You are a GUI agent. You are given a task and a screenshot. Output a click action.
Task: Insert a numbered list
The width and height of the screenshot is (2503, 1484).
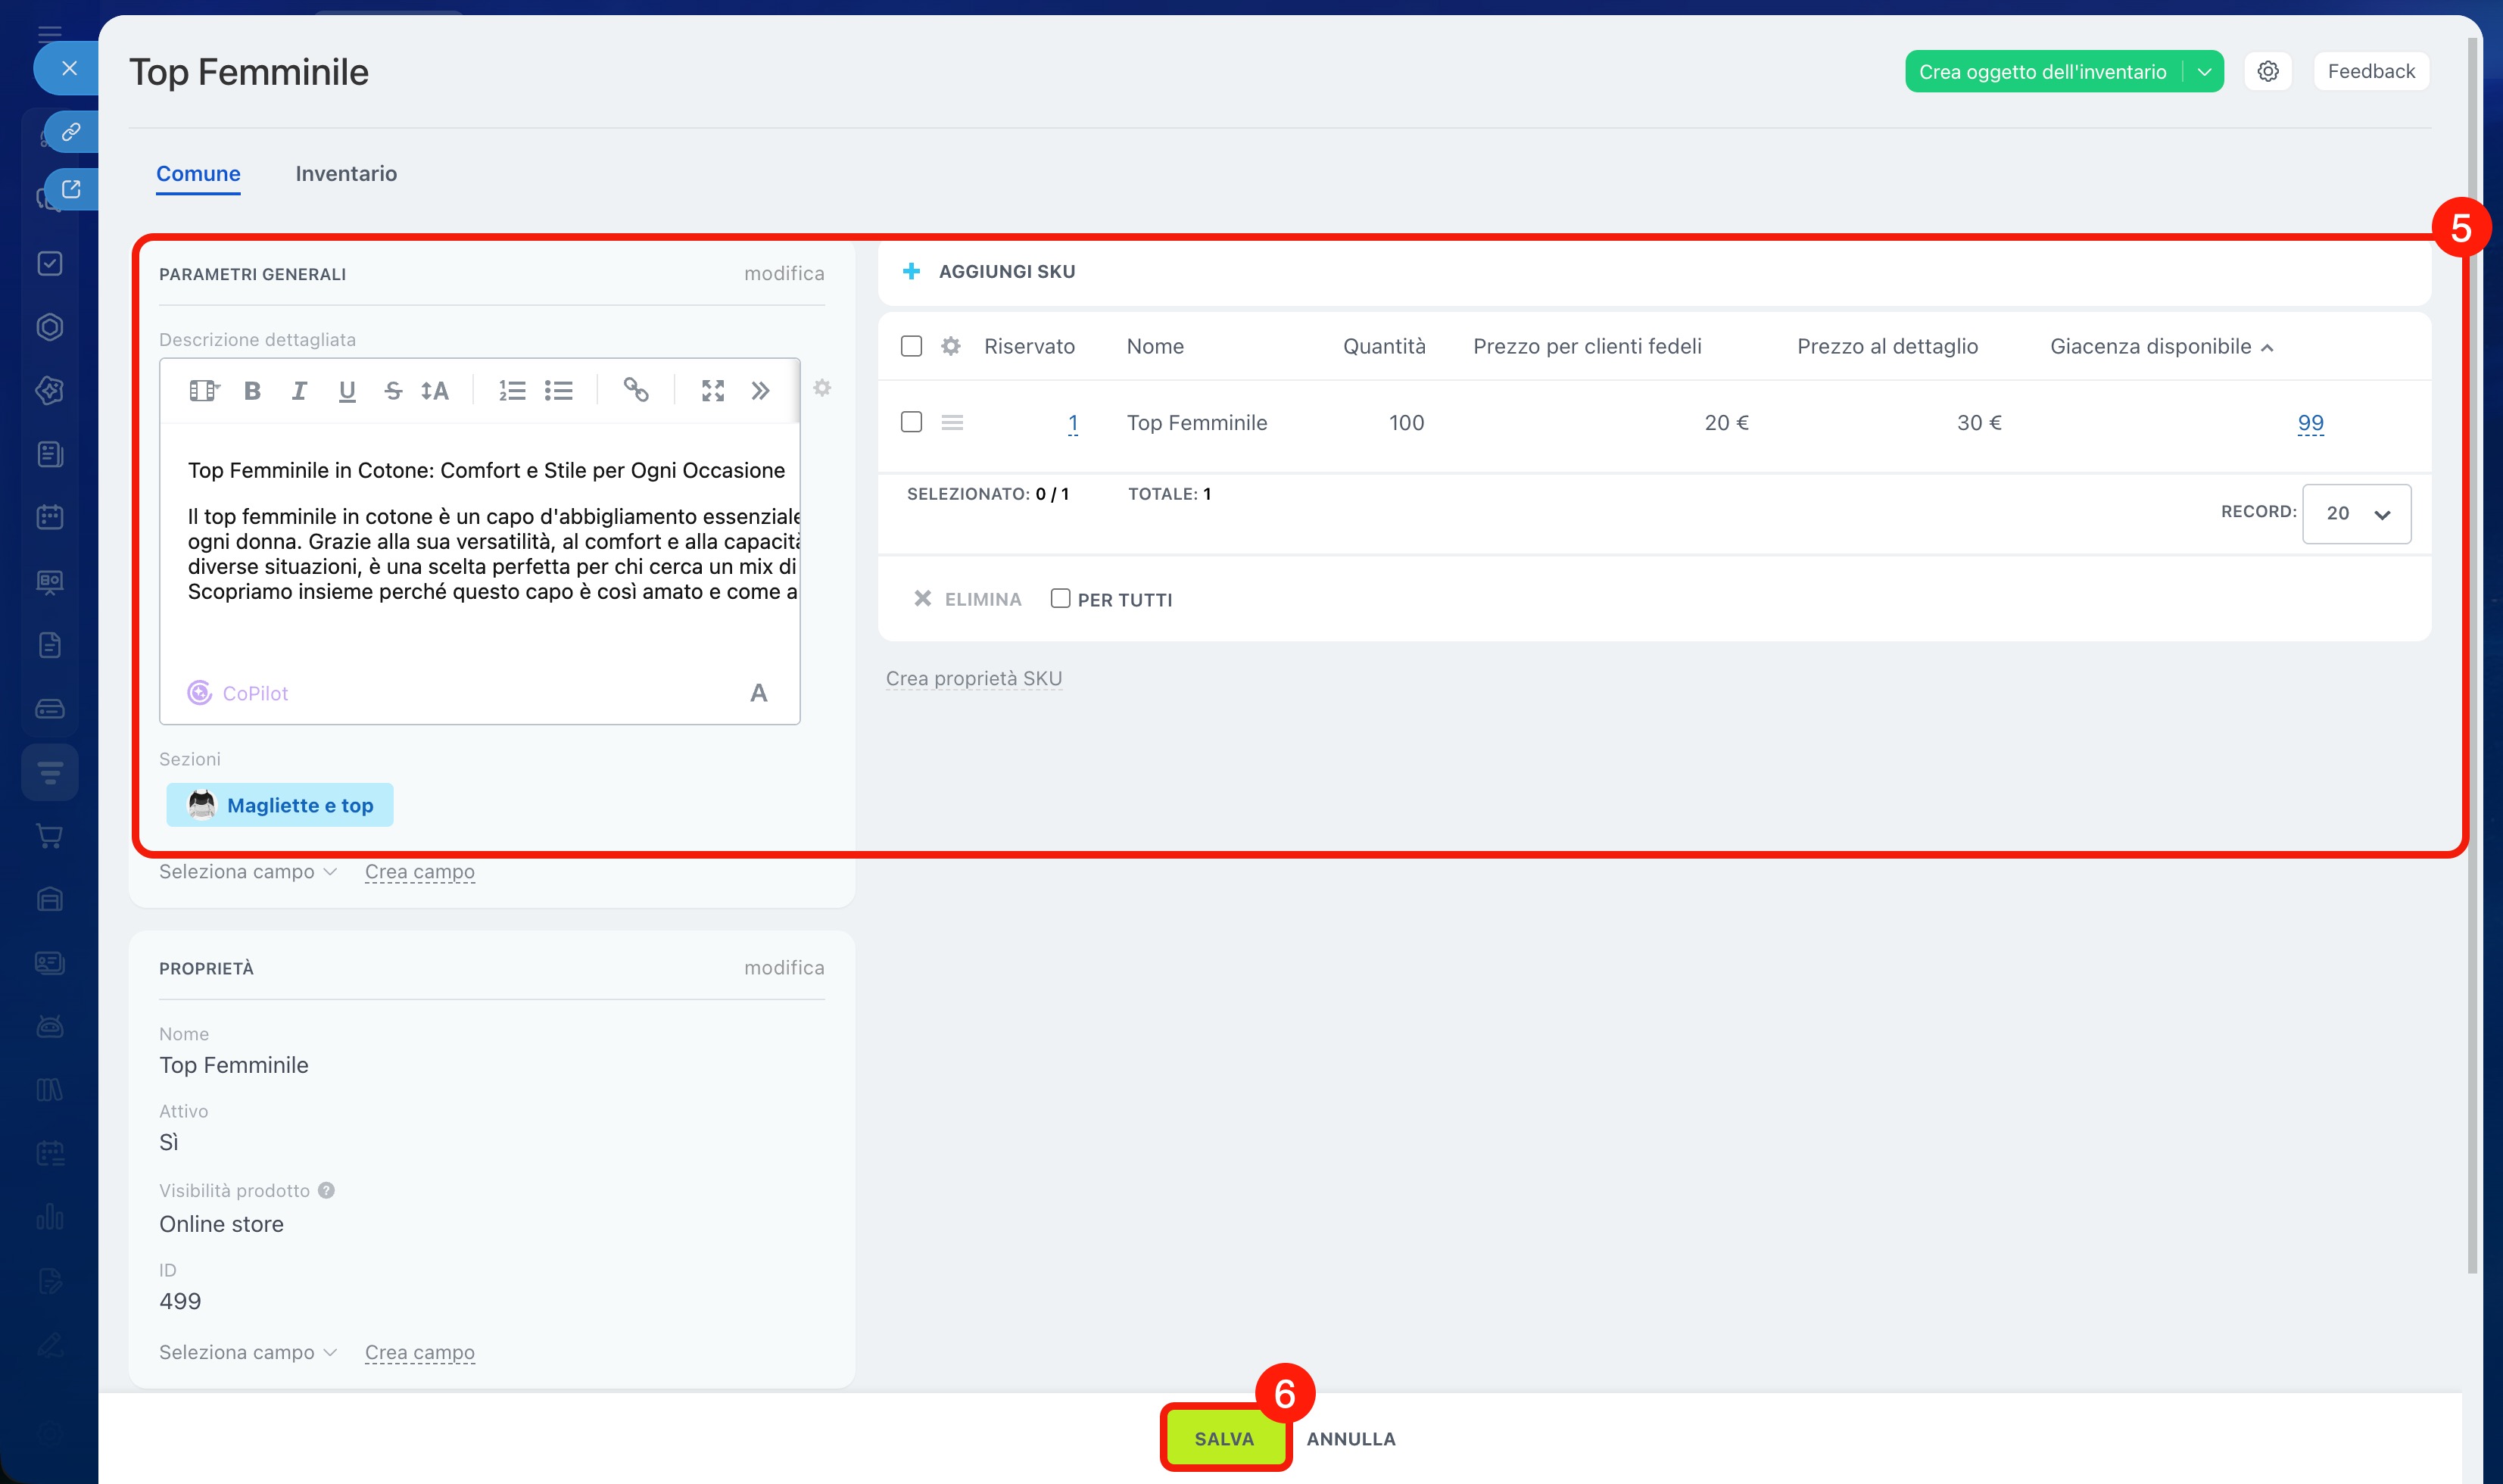pyautogui.click(x=512, y=391)
